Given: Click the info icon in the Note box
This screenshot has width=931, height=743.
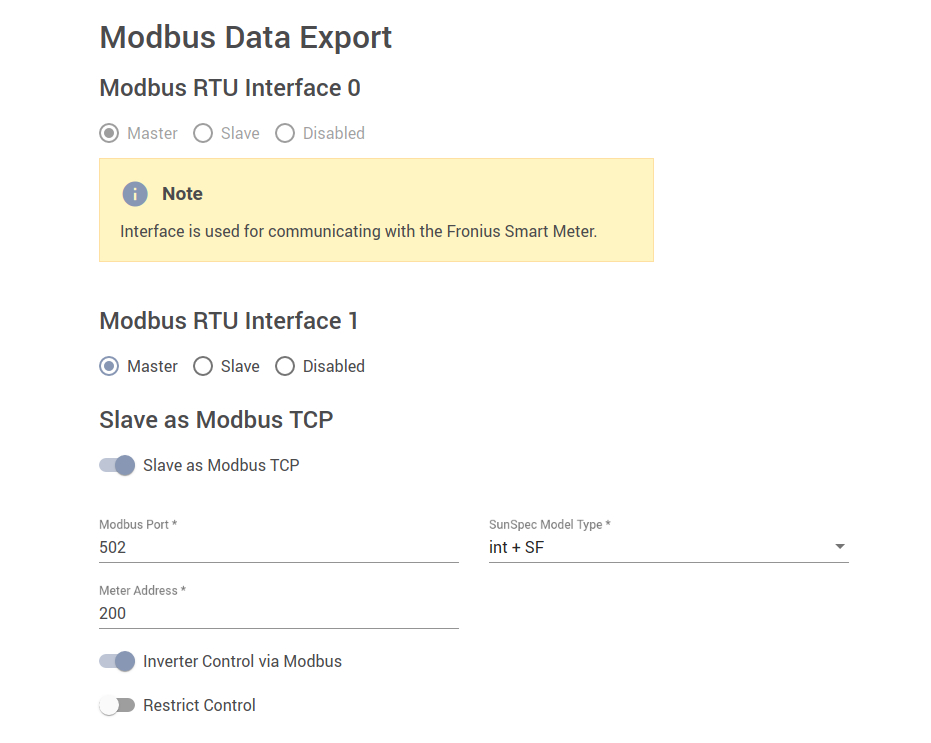Looking at the screenshot, I should (x=135, y=194).
